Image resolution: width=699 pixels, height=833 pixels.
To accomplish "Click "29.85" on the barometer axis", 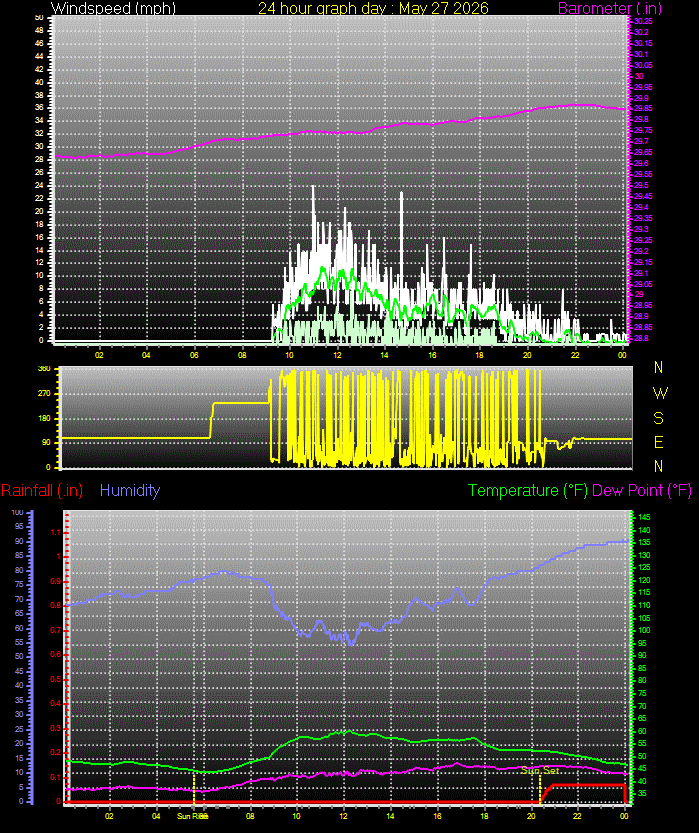I will 643,108.
